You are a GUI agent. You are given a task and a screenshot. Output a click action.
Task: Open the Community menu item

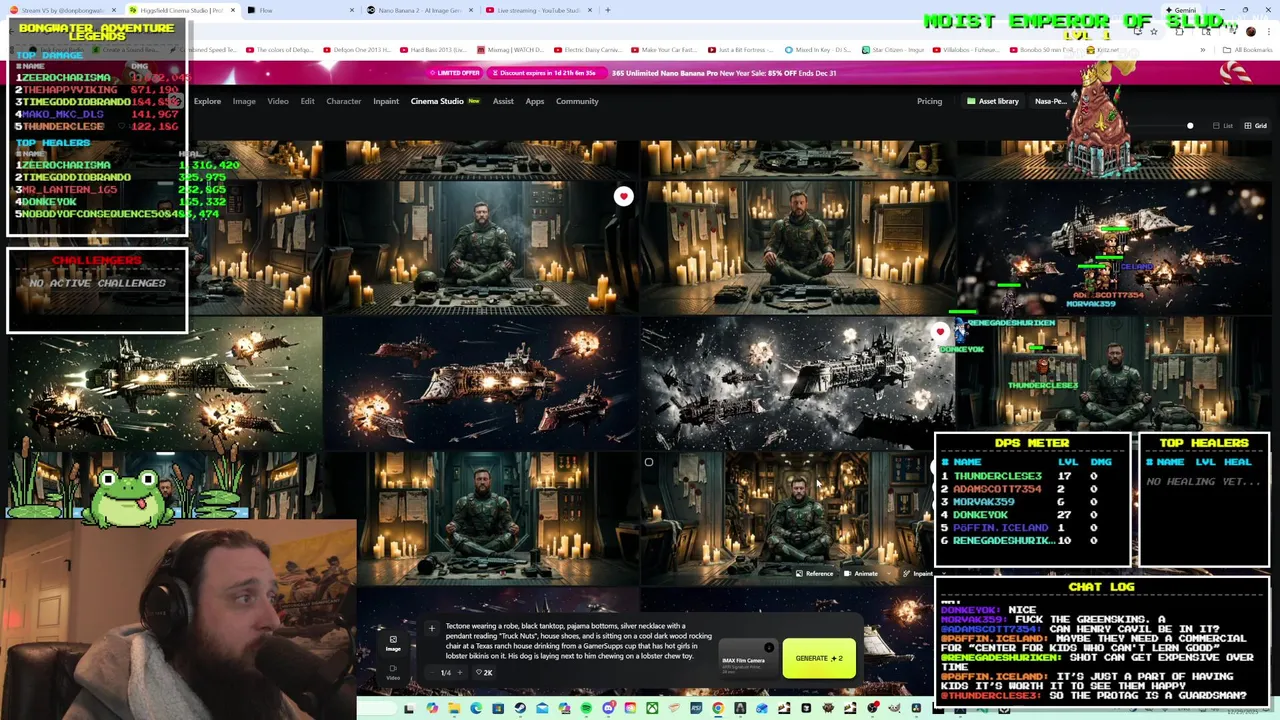pyautogui.click(x=577, y=101)
